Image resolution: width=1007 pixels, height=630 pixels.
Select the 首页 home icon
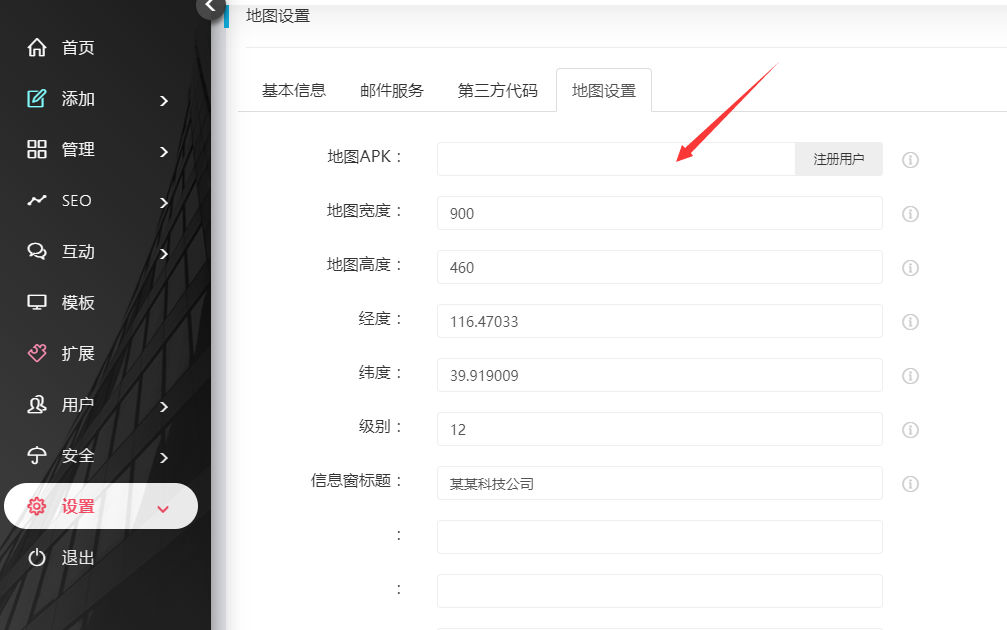[x=36, y=46]
